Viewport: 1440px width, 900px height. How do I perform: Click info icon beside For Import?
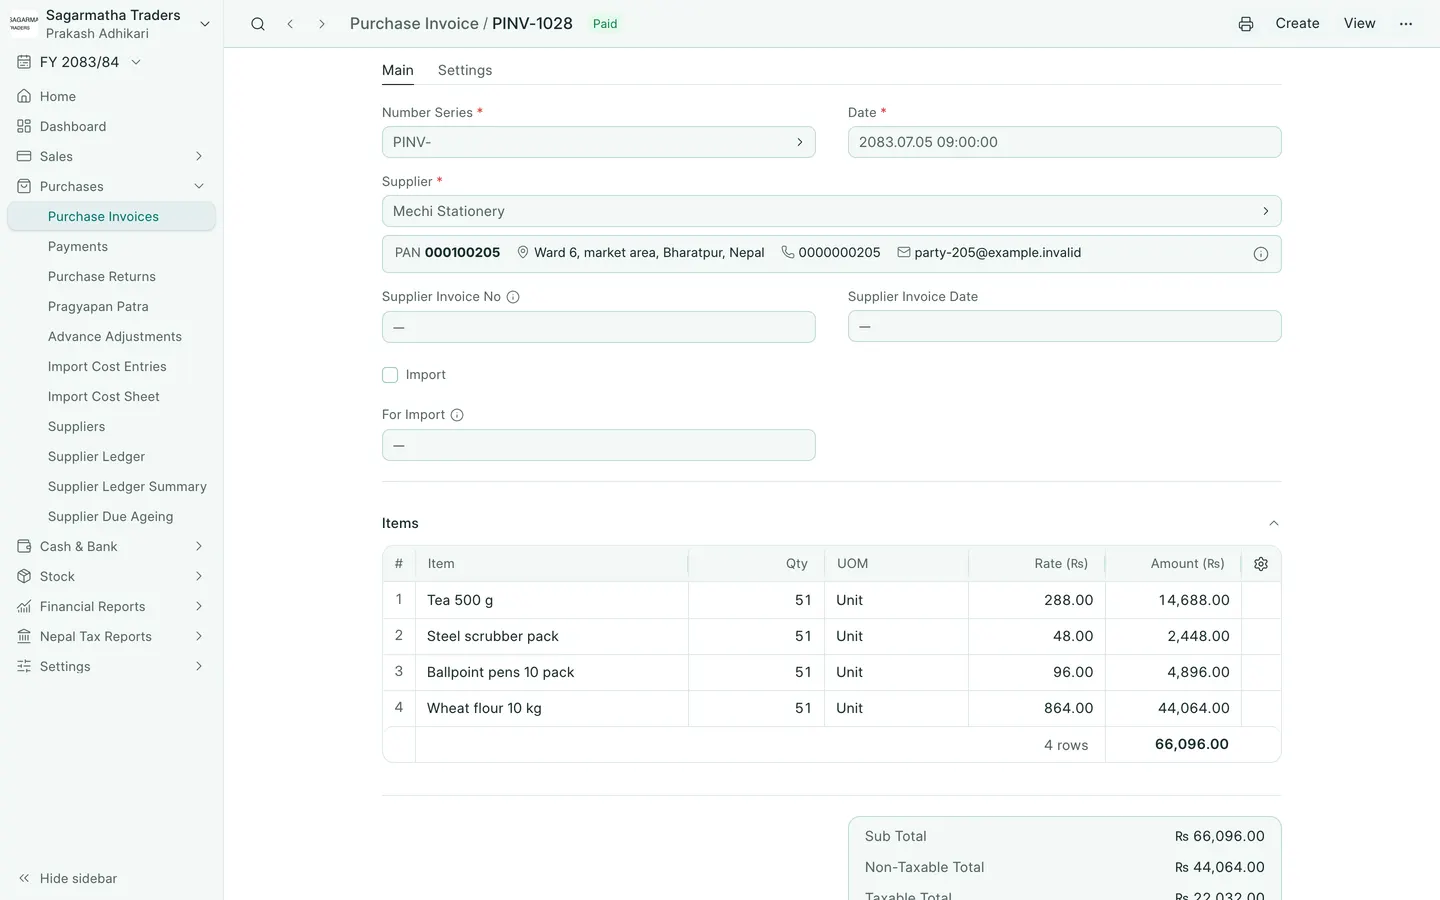click(457, 415)
